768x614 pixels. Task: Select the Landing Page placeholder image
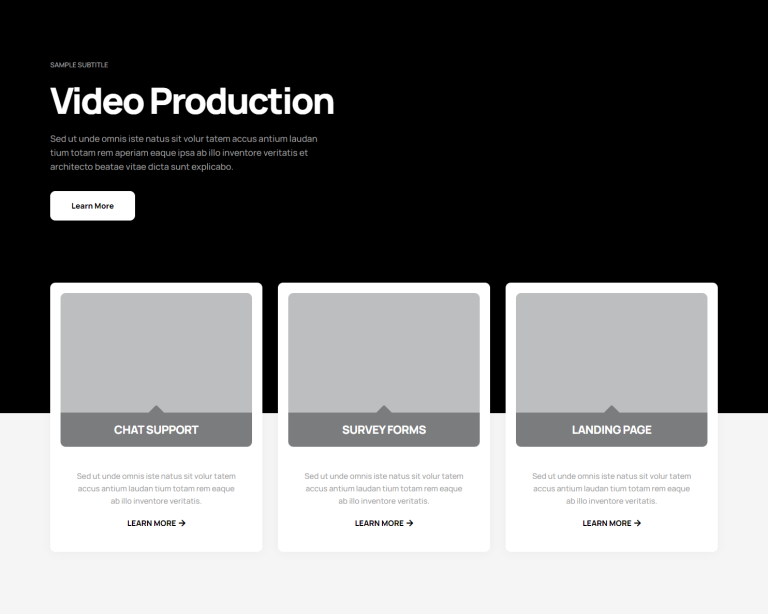click(612, 350)
